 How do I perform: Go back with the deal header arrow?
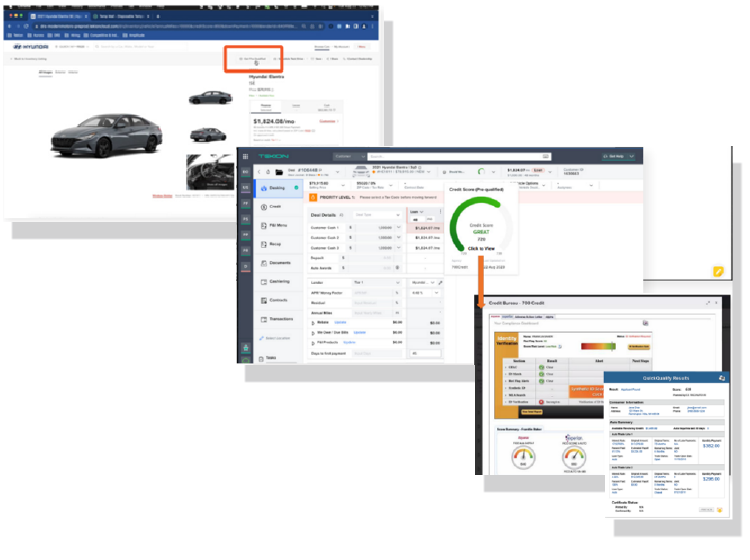(259, 172)
